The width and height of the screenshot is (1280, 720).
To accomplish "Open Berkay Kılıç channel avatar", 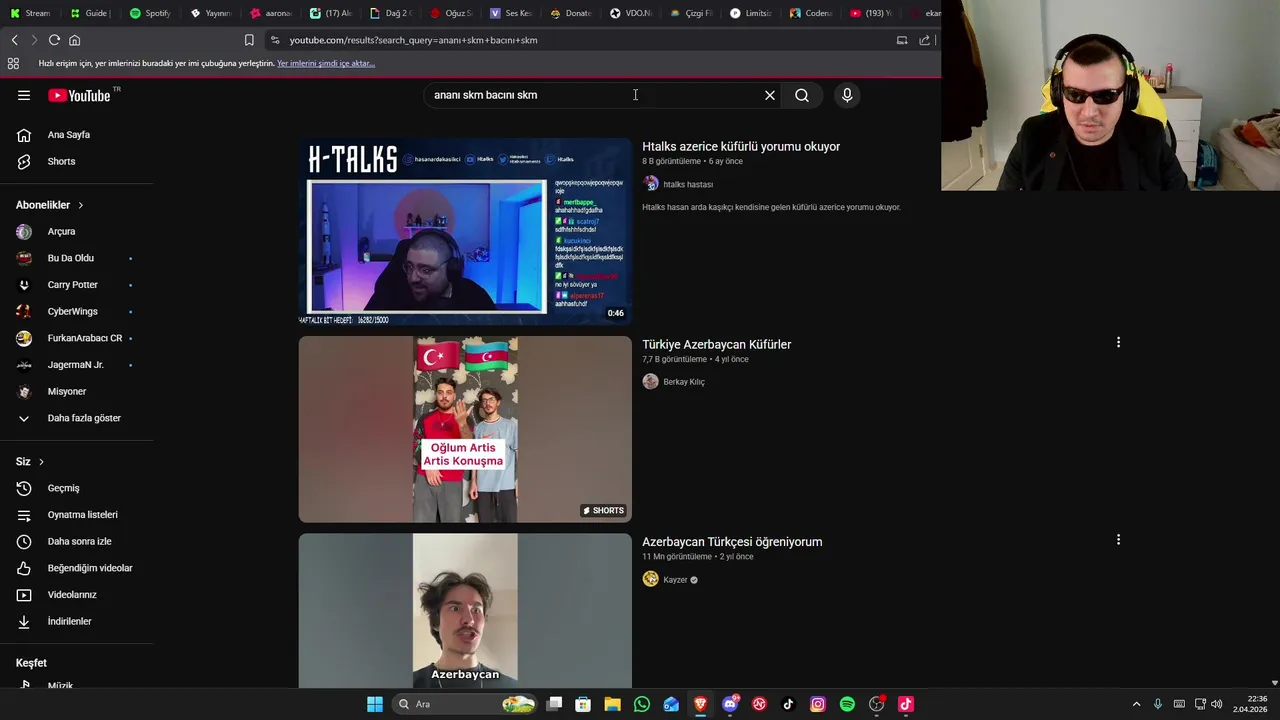I will click(651, 381).
